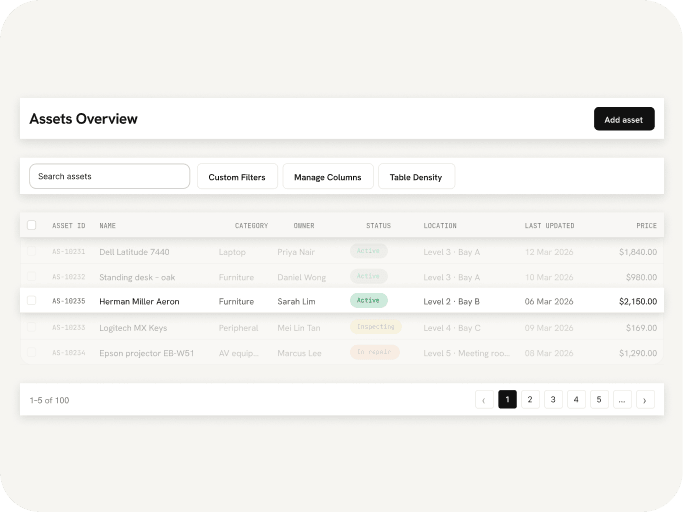This screenshot has height=512, width=683.
Task: Open Manage Columns options
Action: click(x=328, y=177)
